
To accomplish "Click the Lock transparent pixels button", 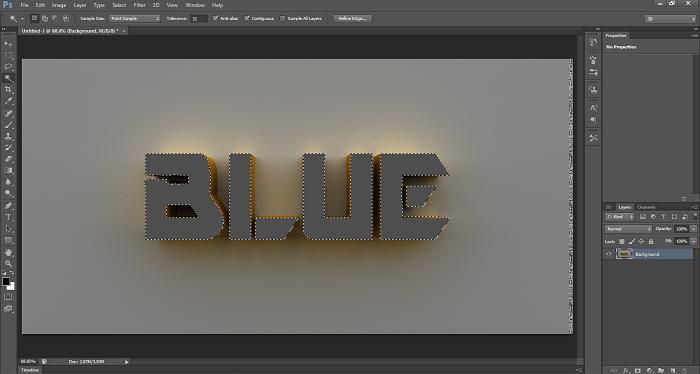I will pos(622,241).
